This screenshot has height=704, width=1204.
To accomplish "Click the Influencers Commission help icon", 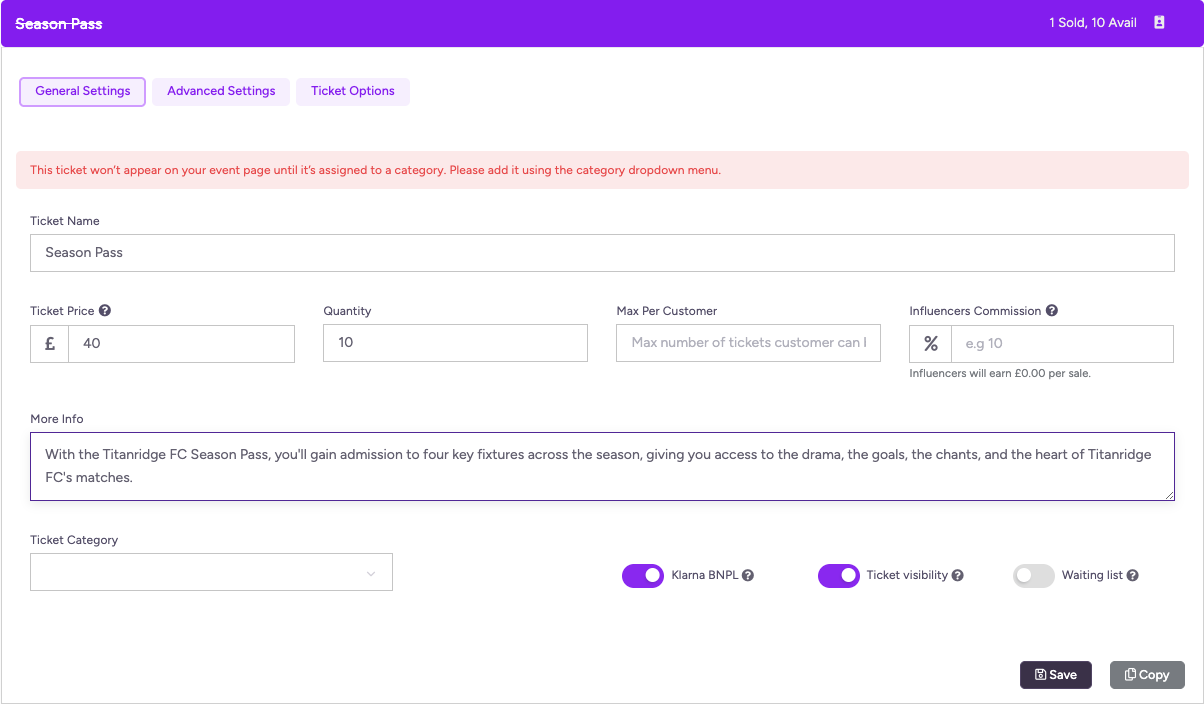I will [1052, 311].
